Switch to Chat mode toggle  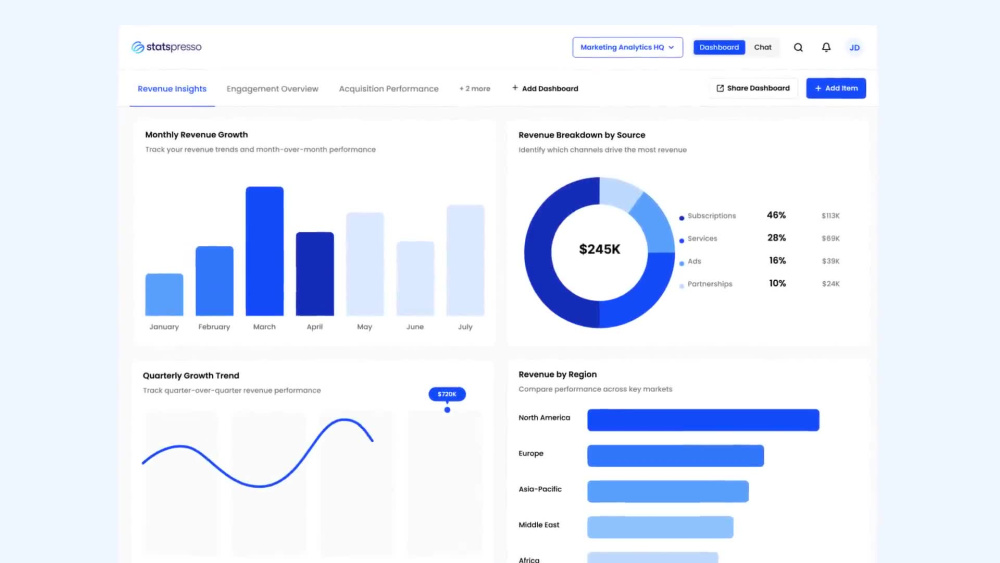[x=762, y=48]
